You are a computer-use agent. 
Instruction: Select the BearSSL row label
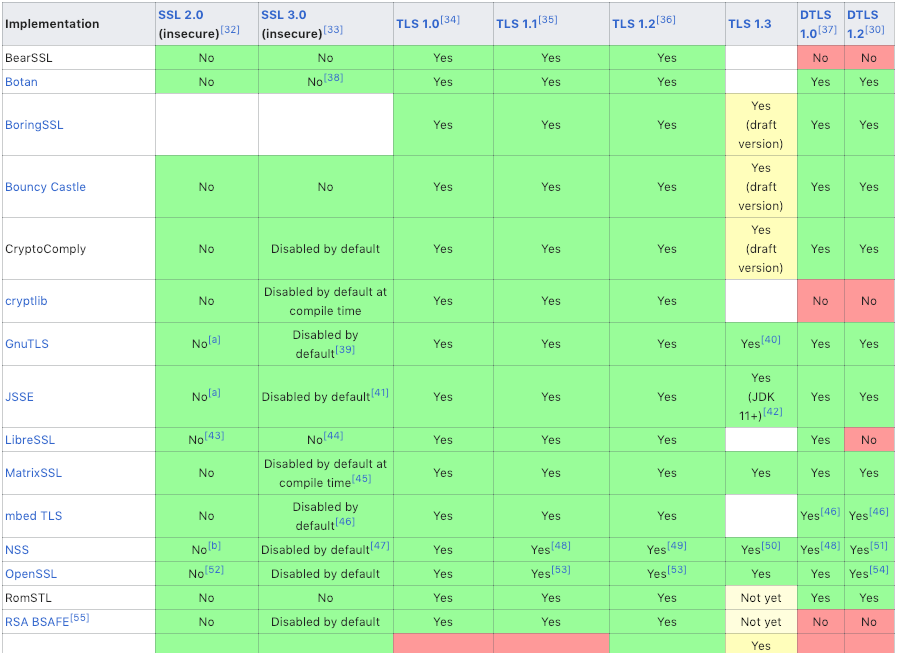[x=29, y=58]
